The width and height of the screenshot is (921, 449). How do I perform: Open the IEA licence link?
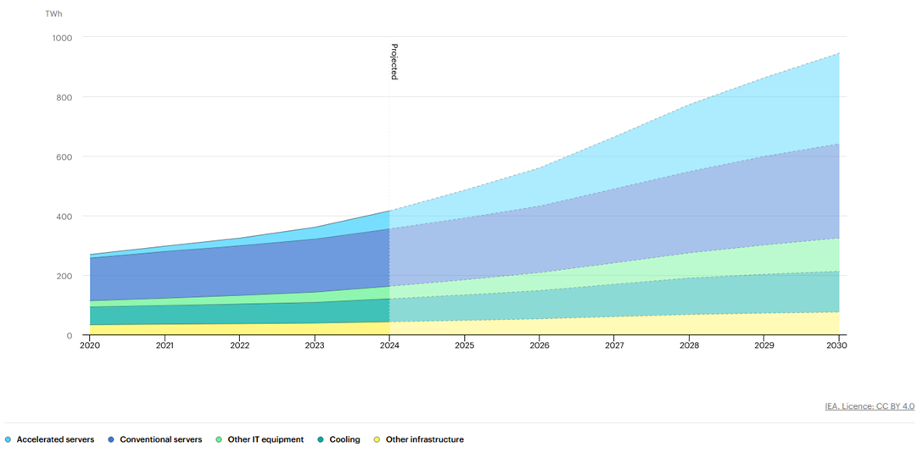[x=840, y=406]
